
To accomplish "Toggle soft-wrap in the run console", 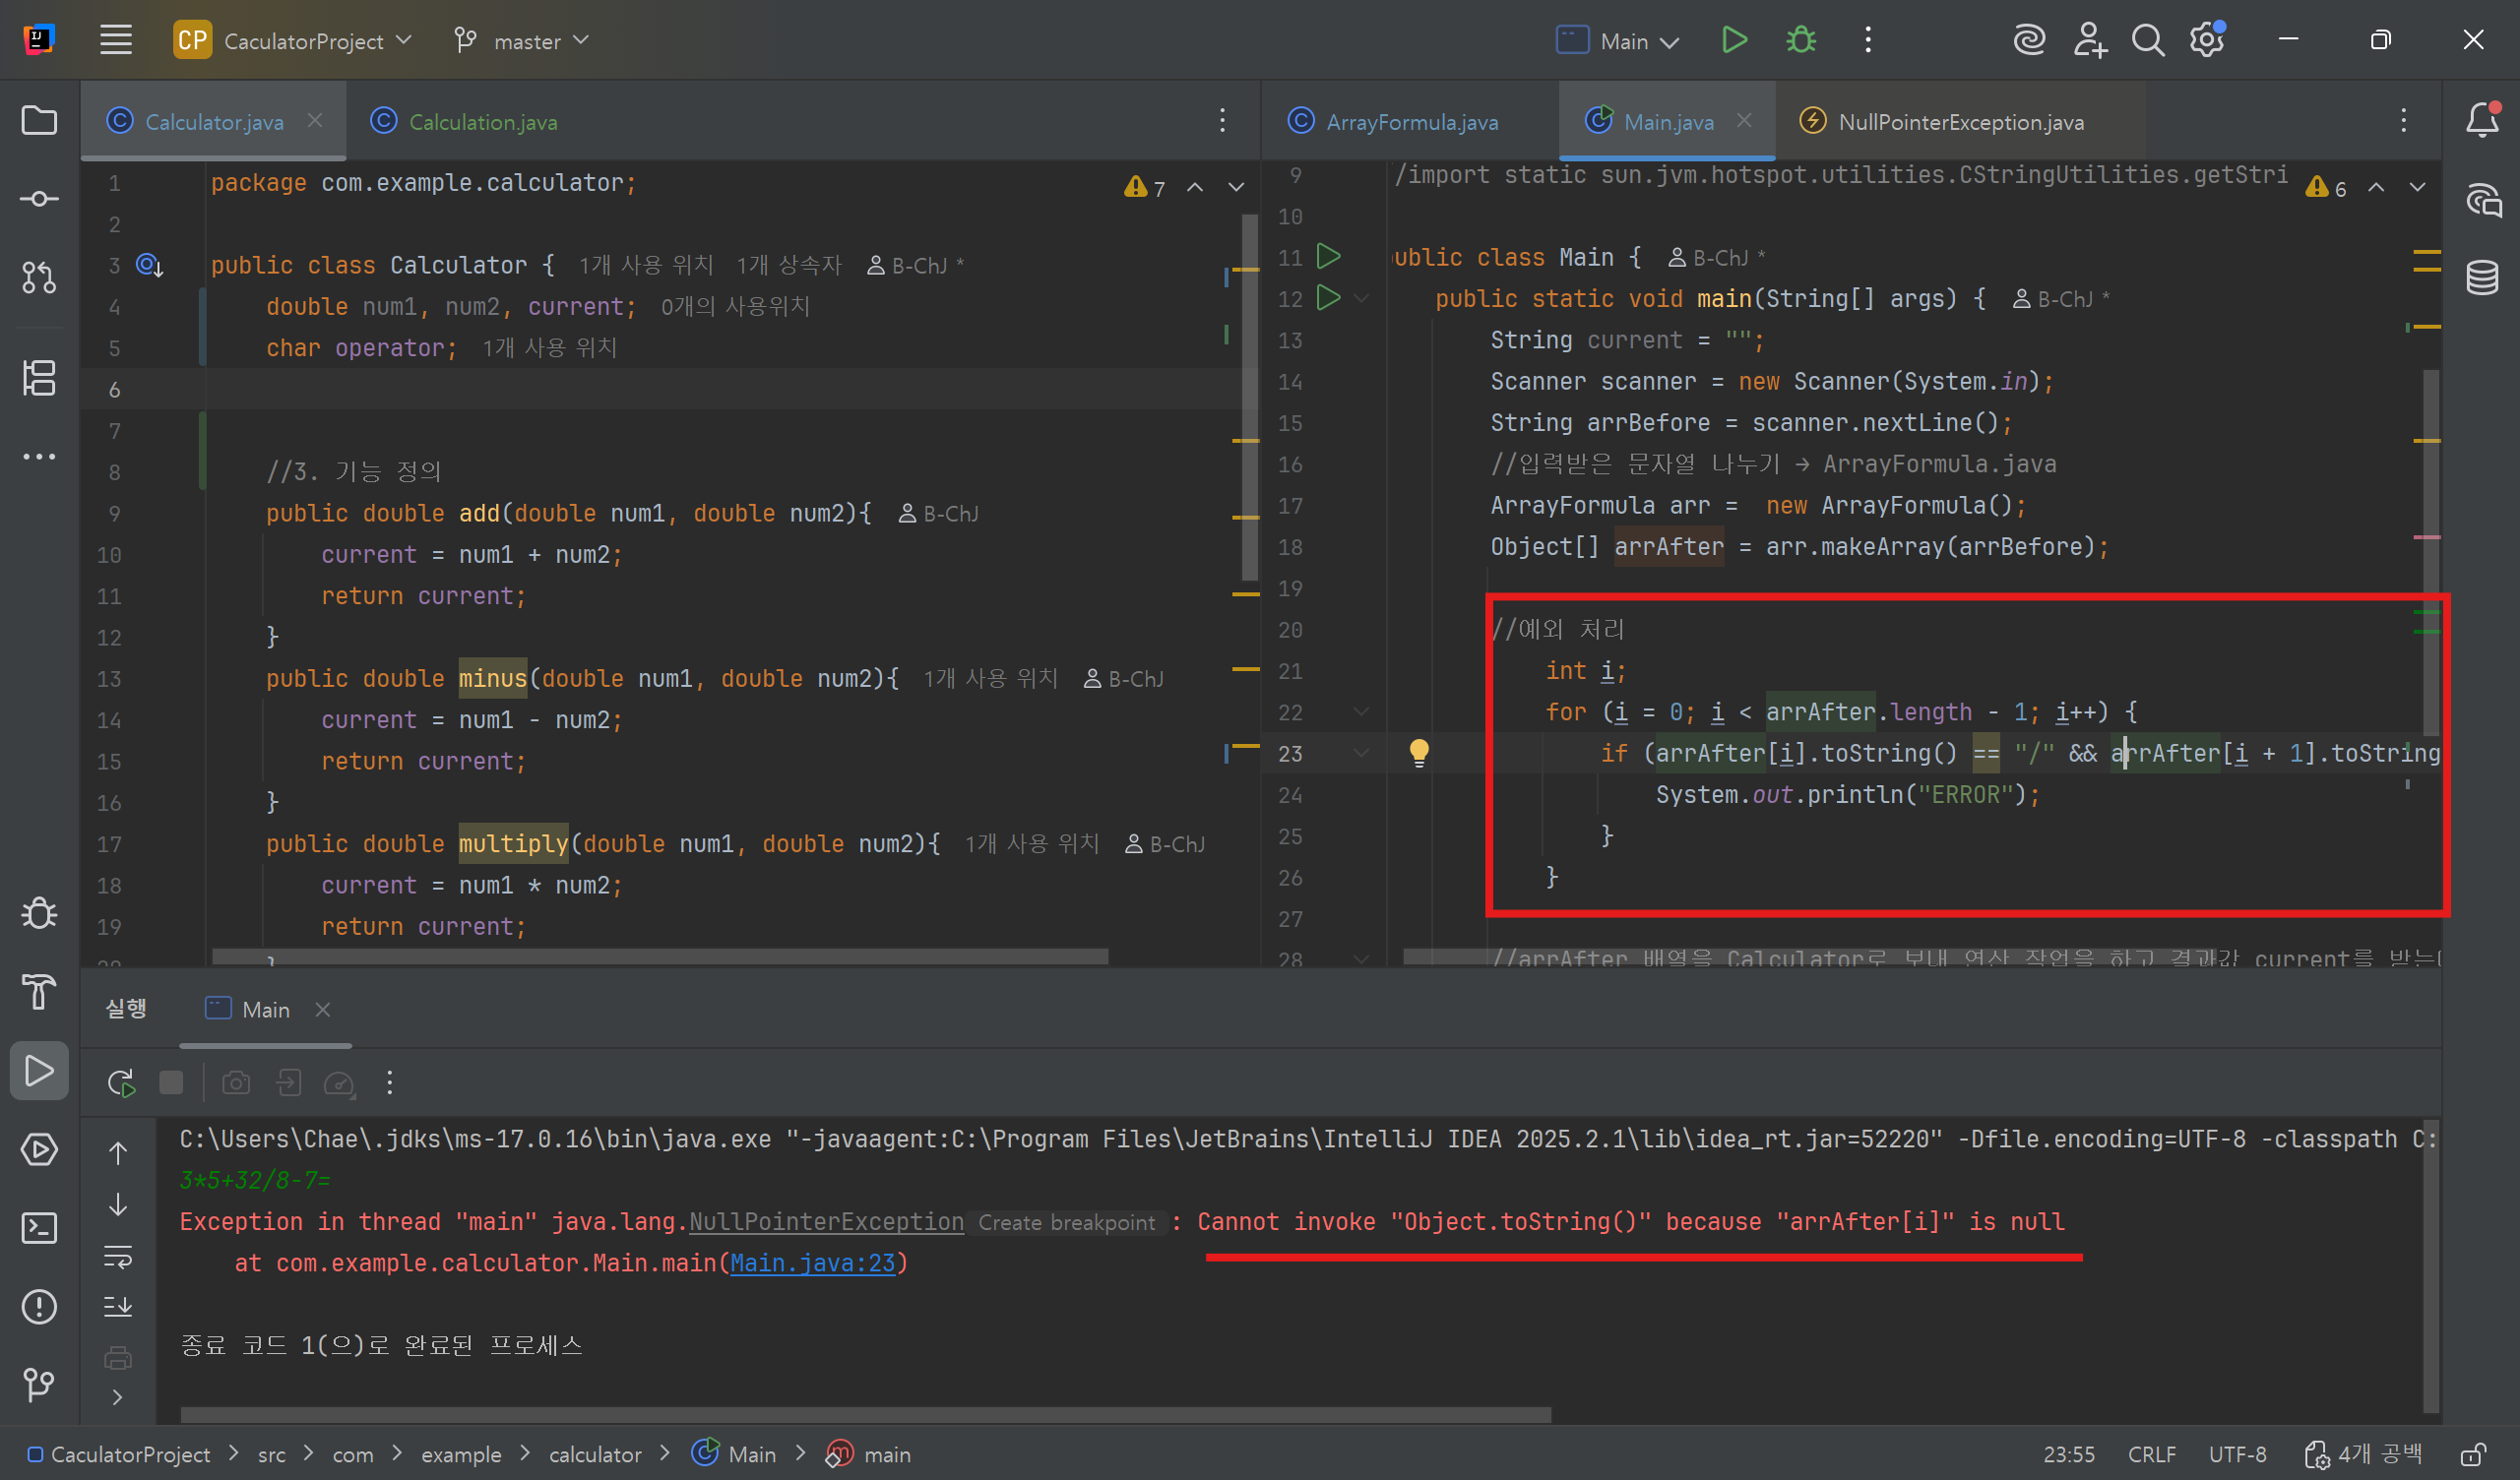I will (118, 1256).
